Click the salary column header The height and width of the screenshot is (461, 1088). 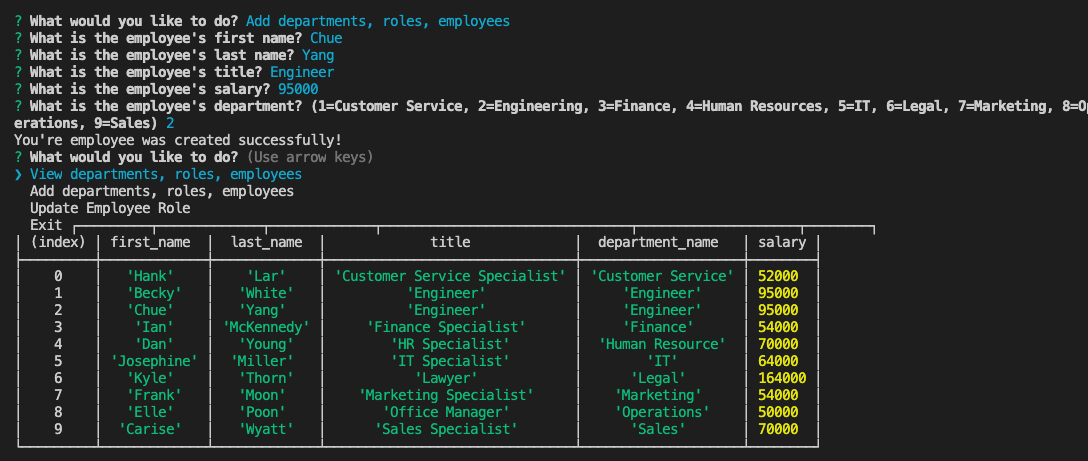[782, 242]
